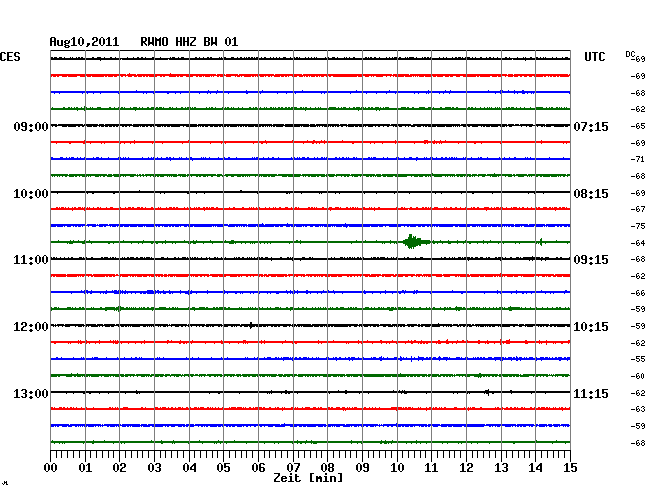Select the DC offset value -67
Screen dimensions: 650x494
click(638, 209)
